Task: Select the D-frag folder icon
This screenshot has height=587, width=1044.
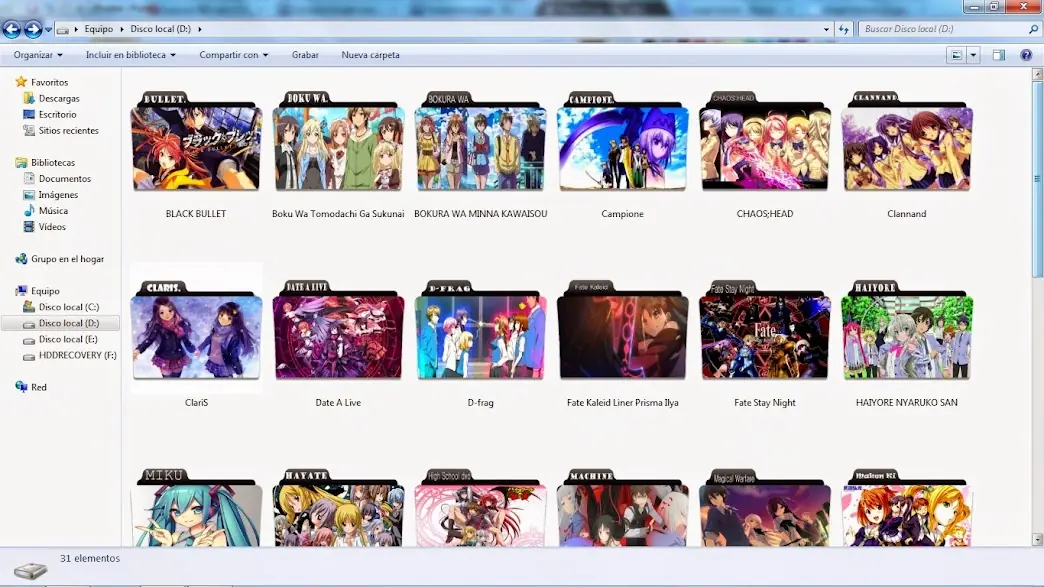Action: (480, 330)
